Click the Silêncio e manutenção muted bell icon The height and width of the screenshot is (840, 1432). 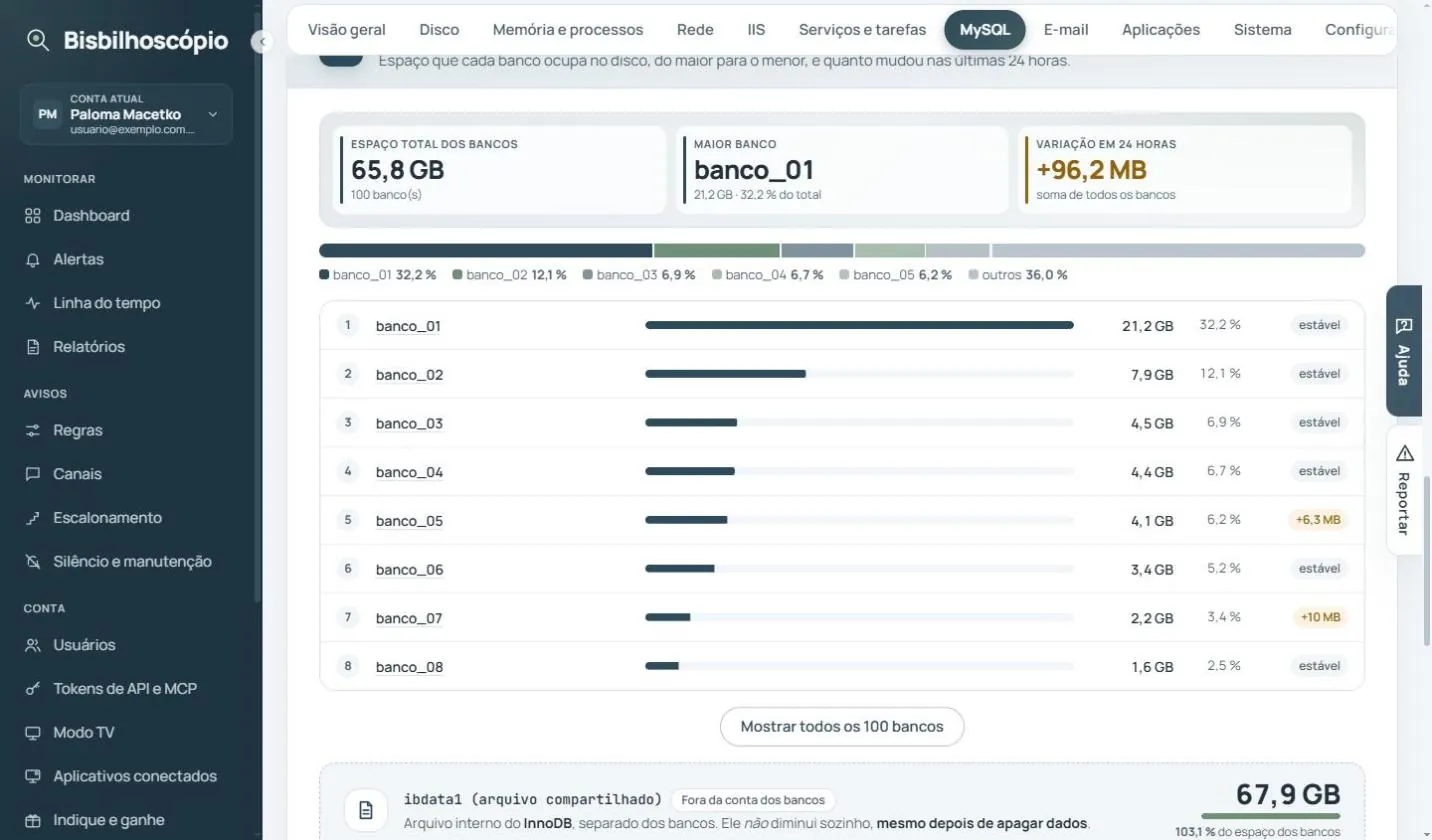click(33, 562)
